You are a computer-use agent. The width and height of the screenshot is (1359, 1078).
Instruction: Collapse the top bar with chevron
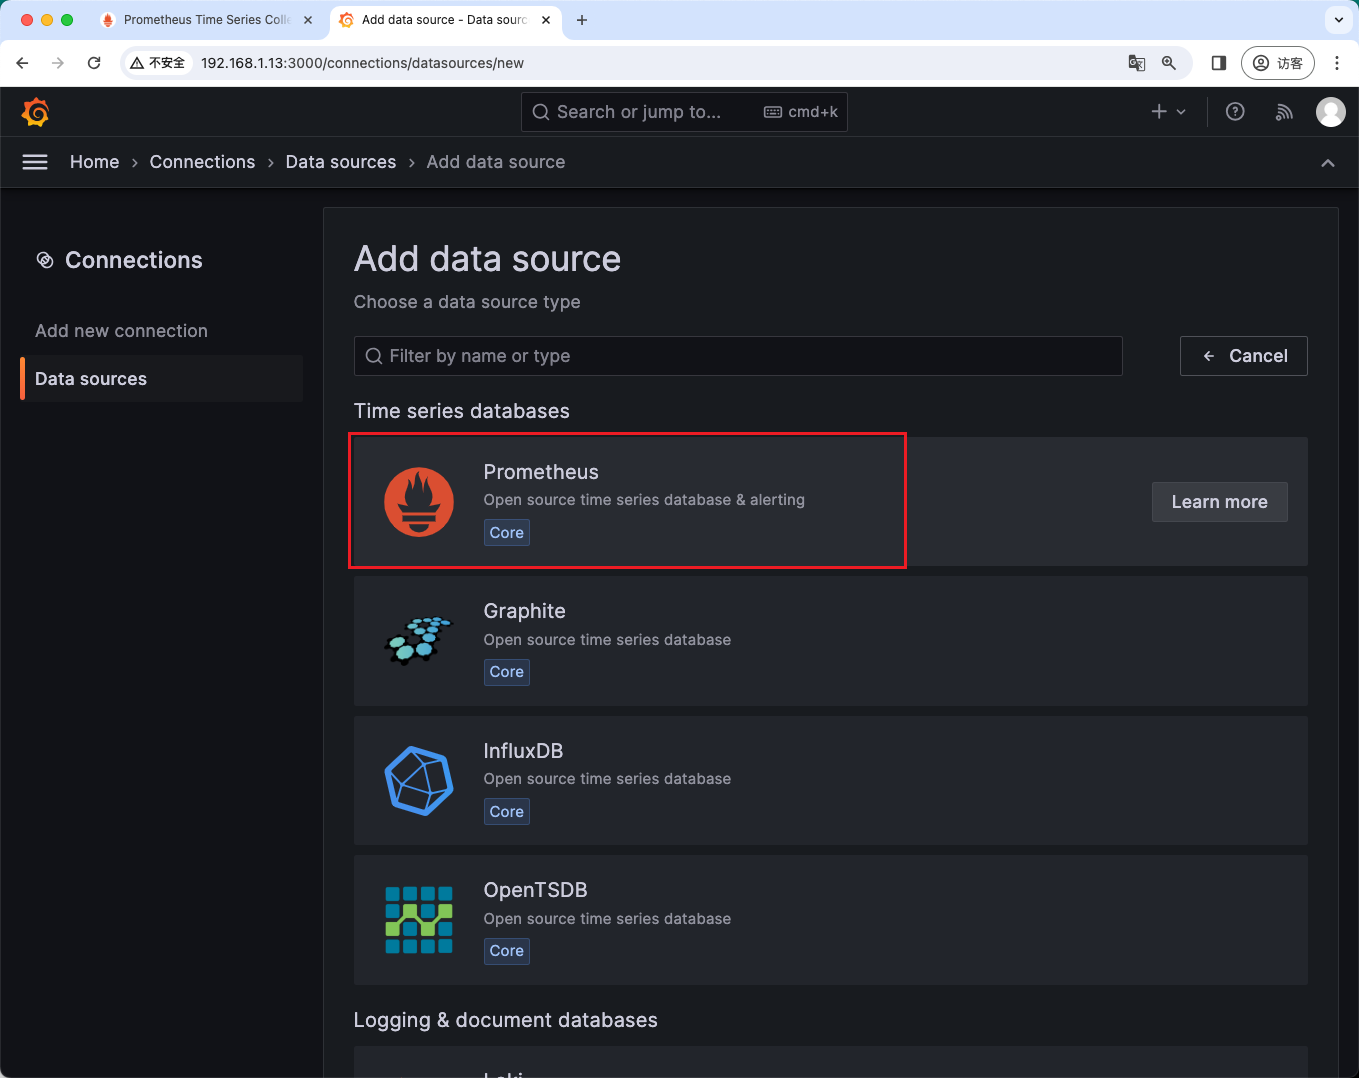pyautogui.click(x=1328, y=163)
